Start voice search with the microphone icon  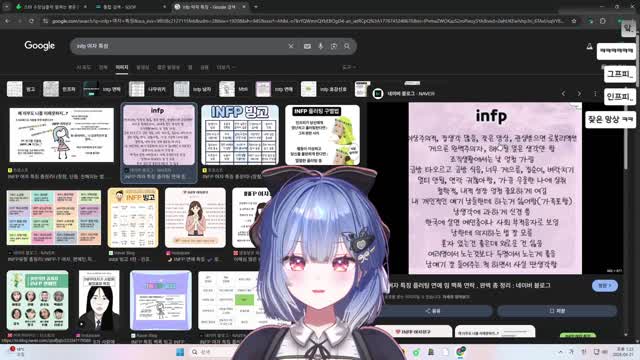point(320,46)
